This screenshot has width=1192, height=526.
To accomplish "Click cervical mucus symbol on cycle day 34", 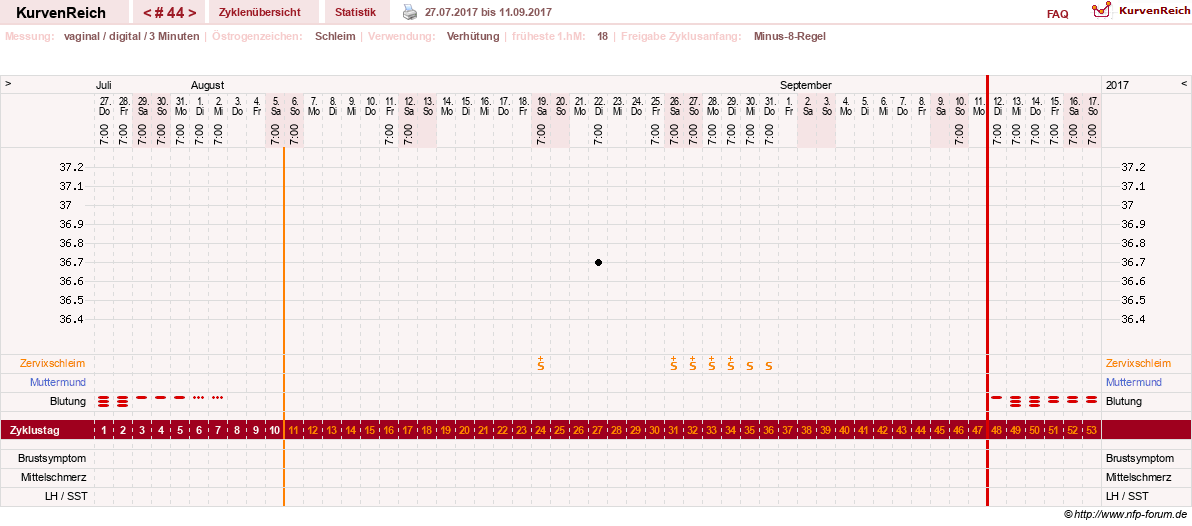I will (x=731, y=363).
